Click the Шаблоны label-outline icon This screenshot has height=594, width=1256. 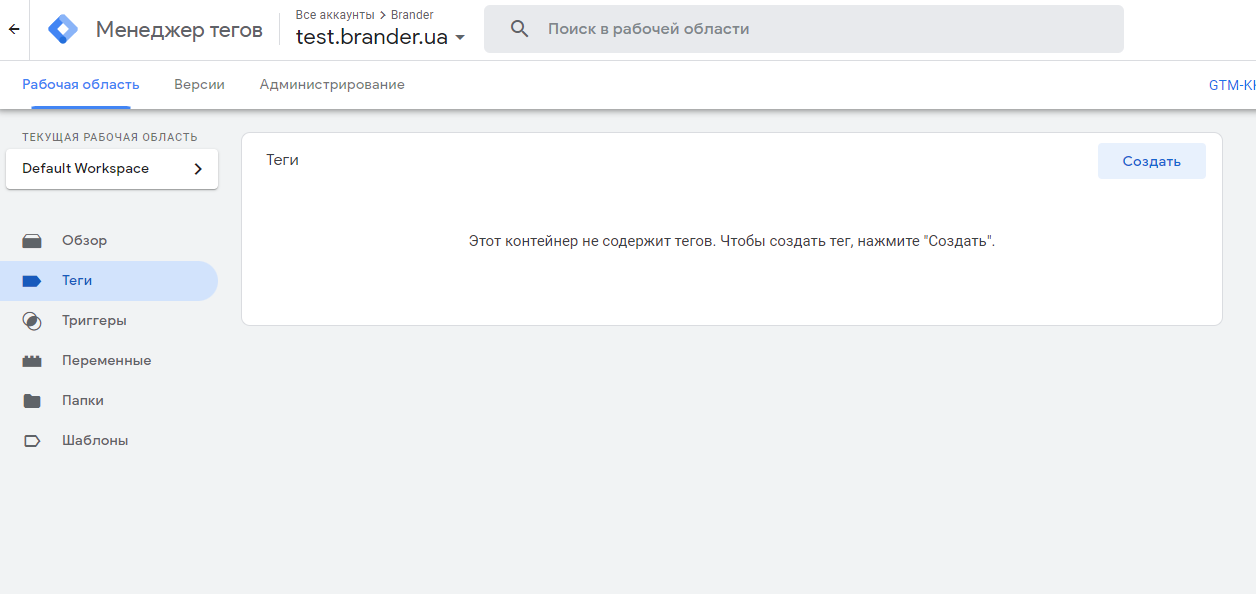(32, 441)
